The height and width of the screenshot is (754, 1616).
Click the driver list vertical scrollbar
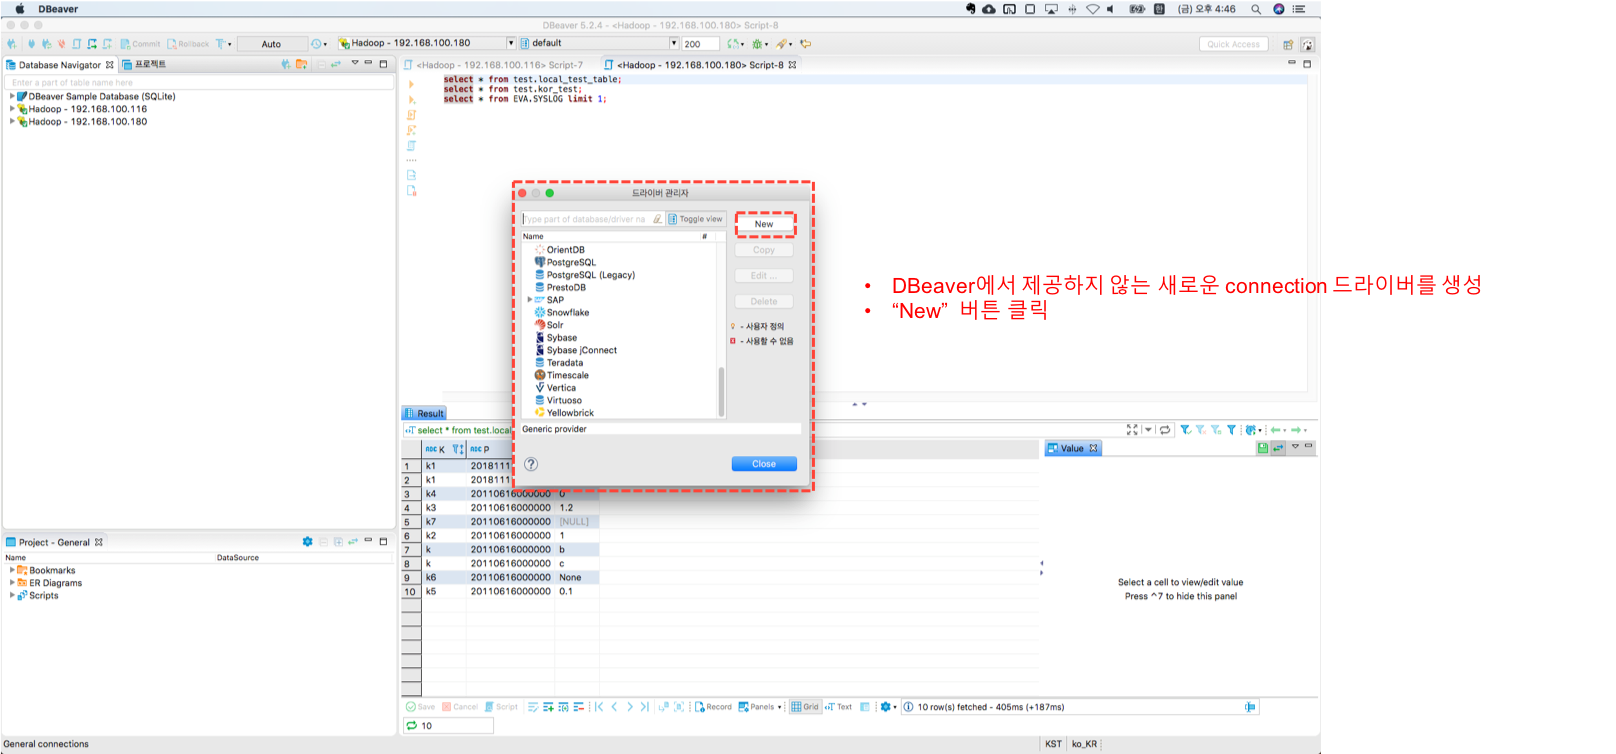tap(721, 391)
